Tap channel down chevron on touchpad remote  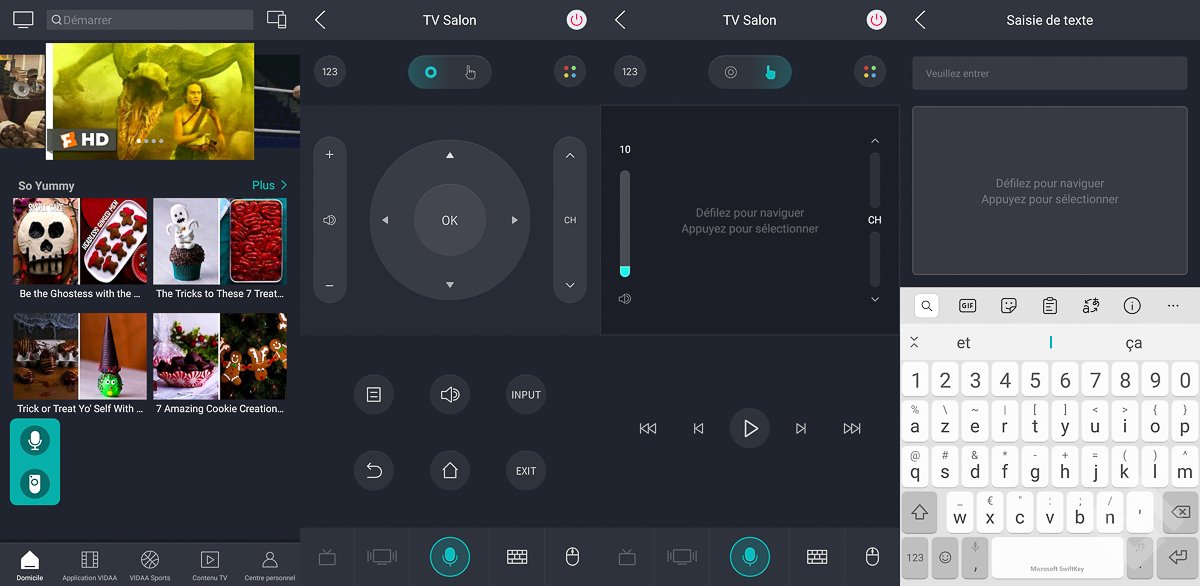pyautogui.click(x=875, y=299)
